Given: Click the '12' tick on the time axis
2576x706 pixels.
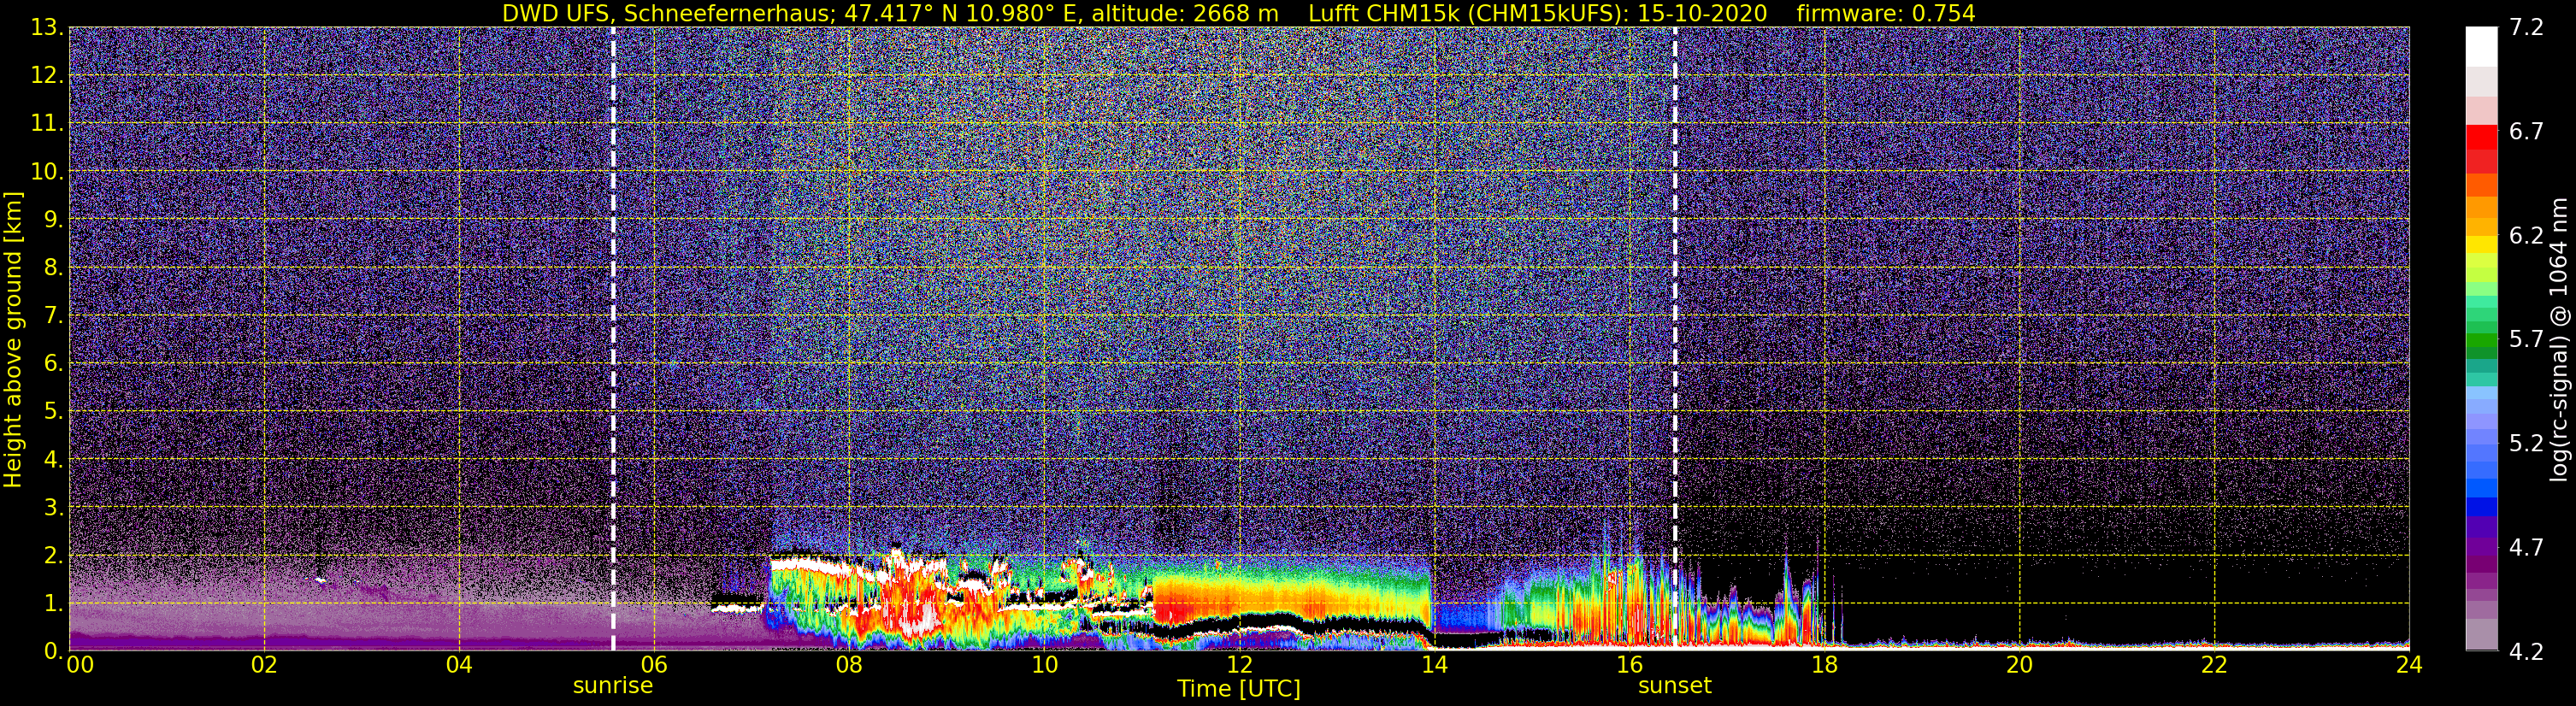Looking at the screenshot, I should [1239, 665].
